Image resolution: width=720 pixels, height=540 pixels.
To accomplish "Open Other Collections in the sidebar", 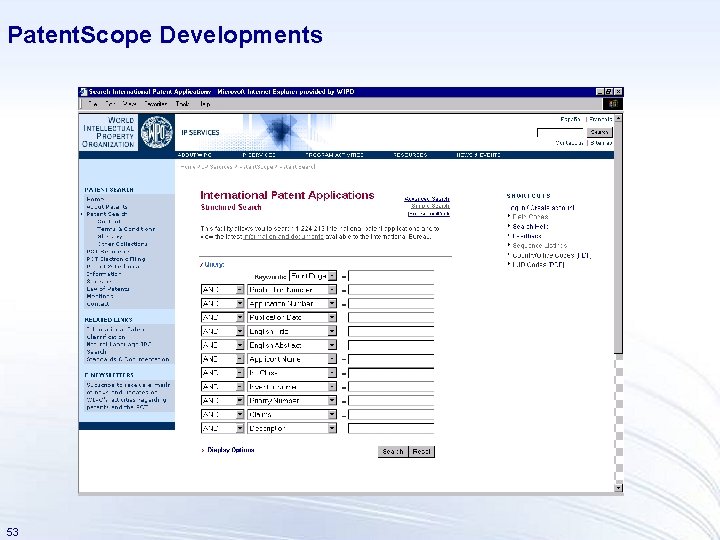I will (x=122, y=244).
